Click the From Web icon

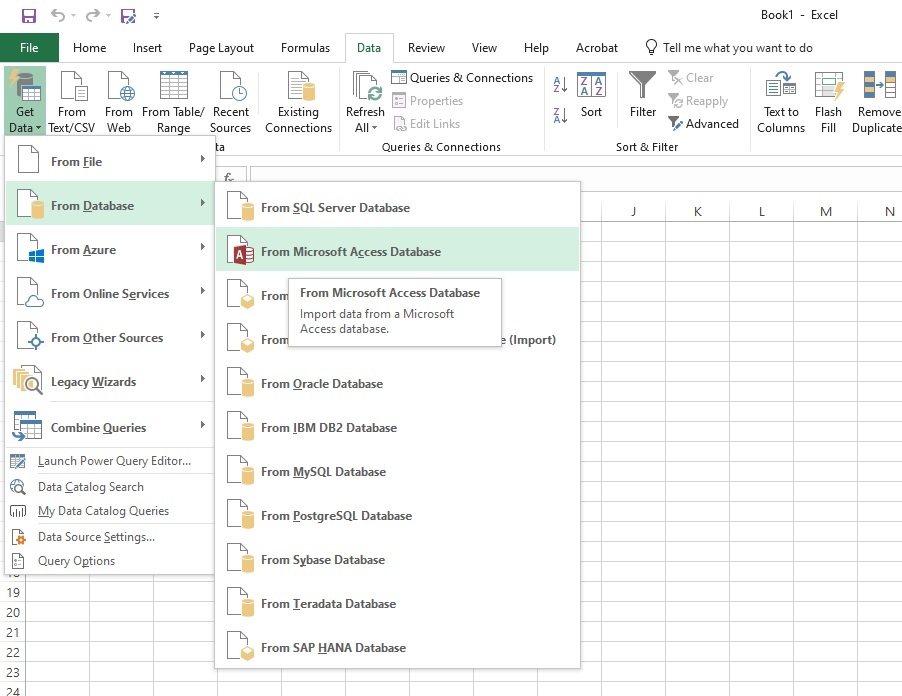click(x=119, y=102)
